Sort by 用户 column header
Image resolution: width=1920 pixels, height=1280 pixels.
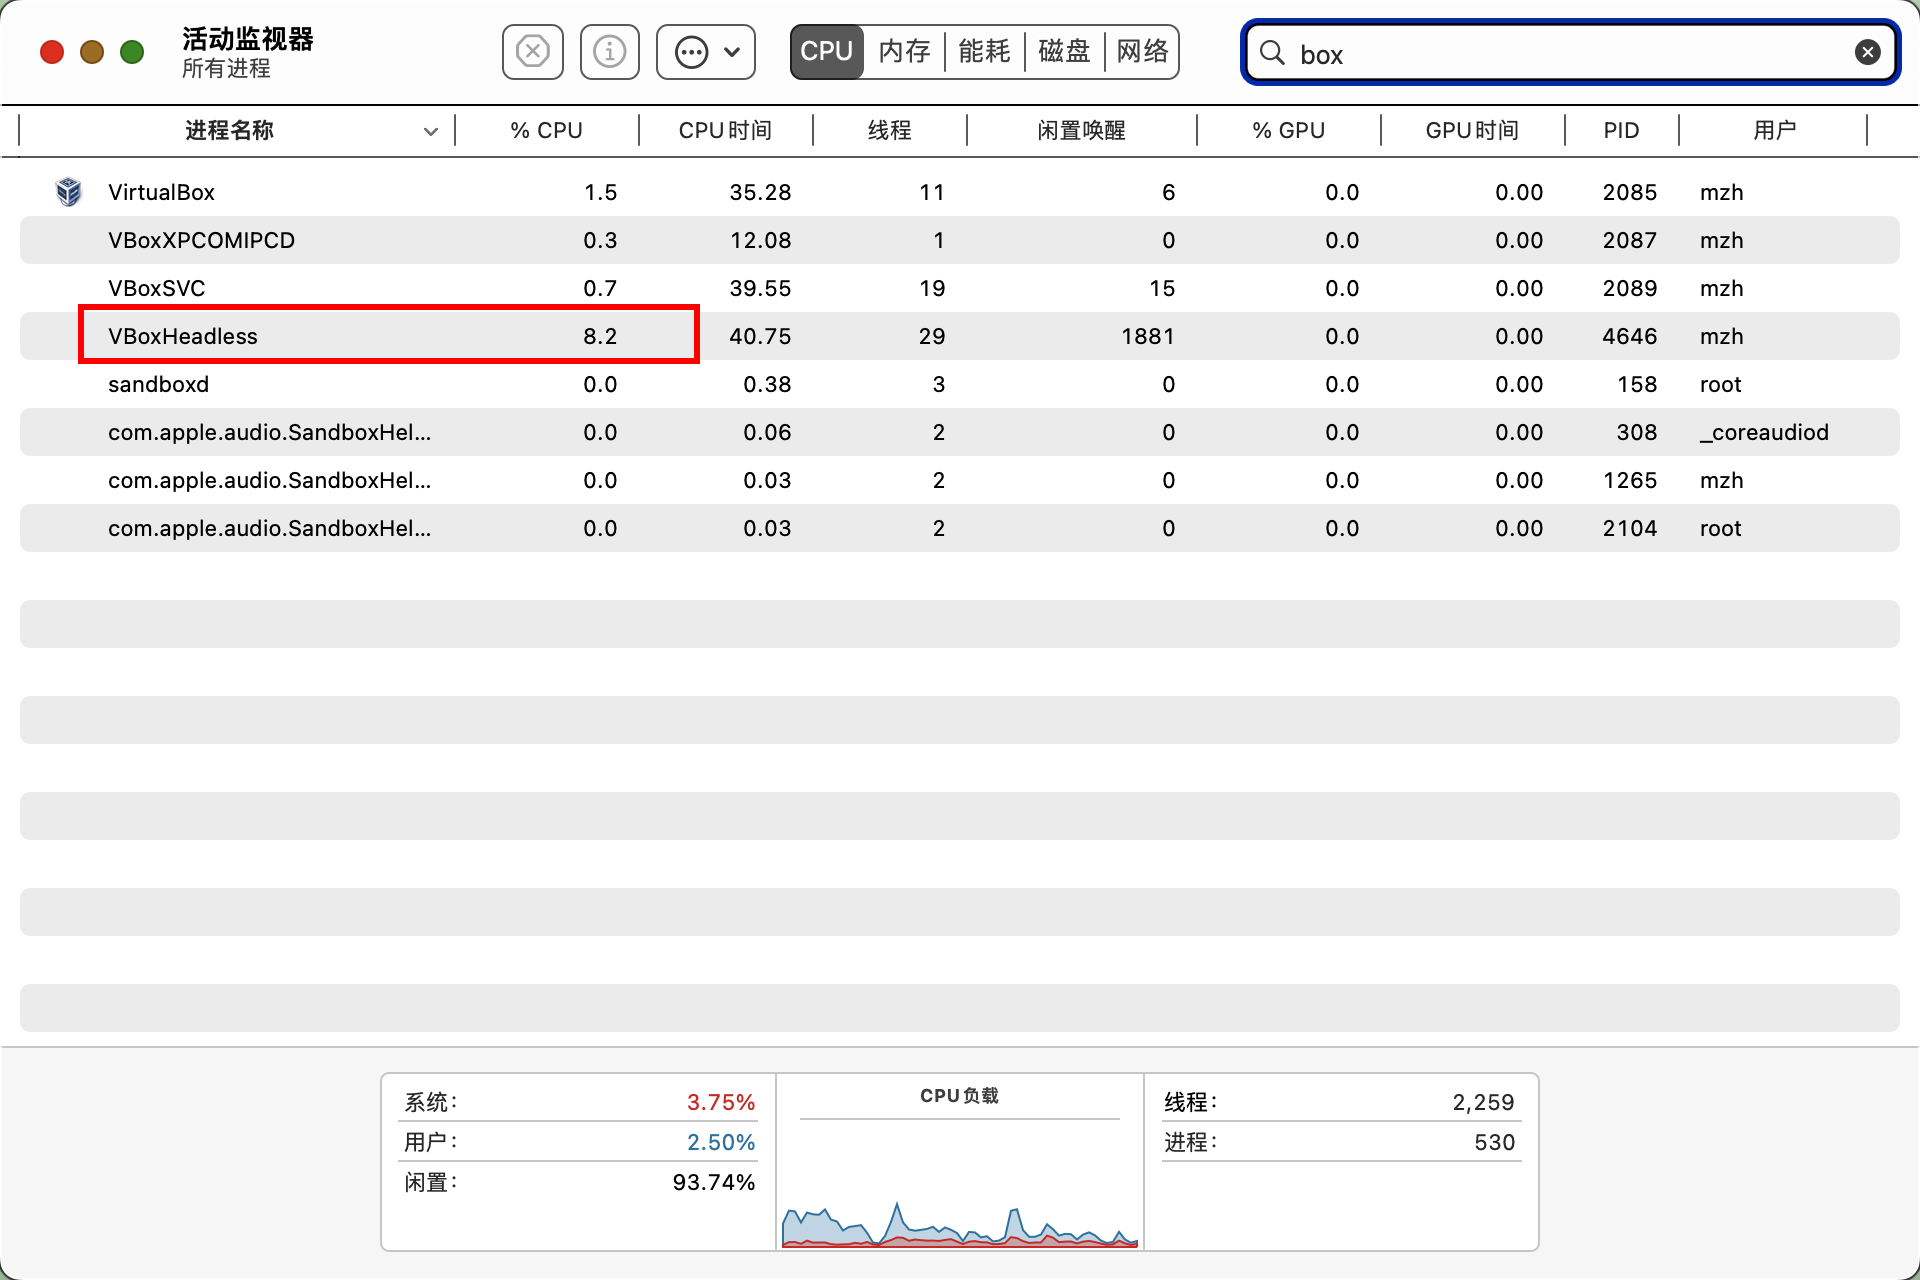1774,130
